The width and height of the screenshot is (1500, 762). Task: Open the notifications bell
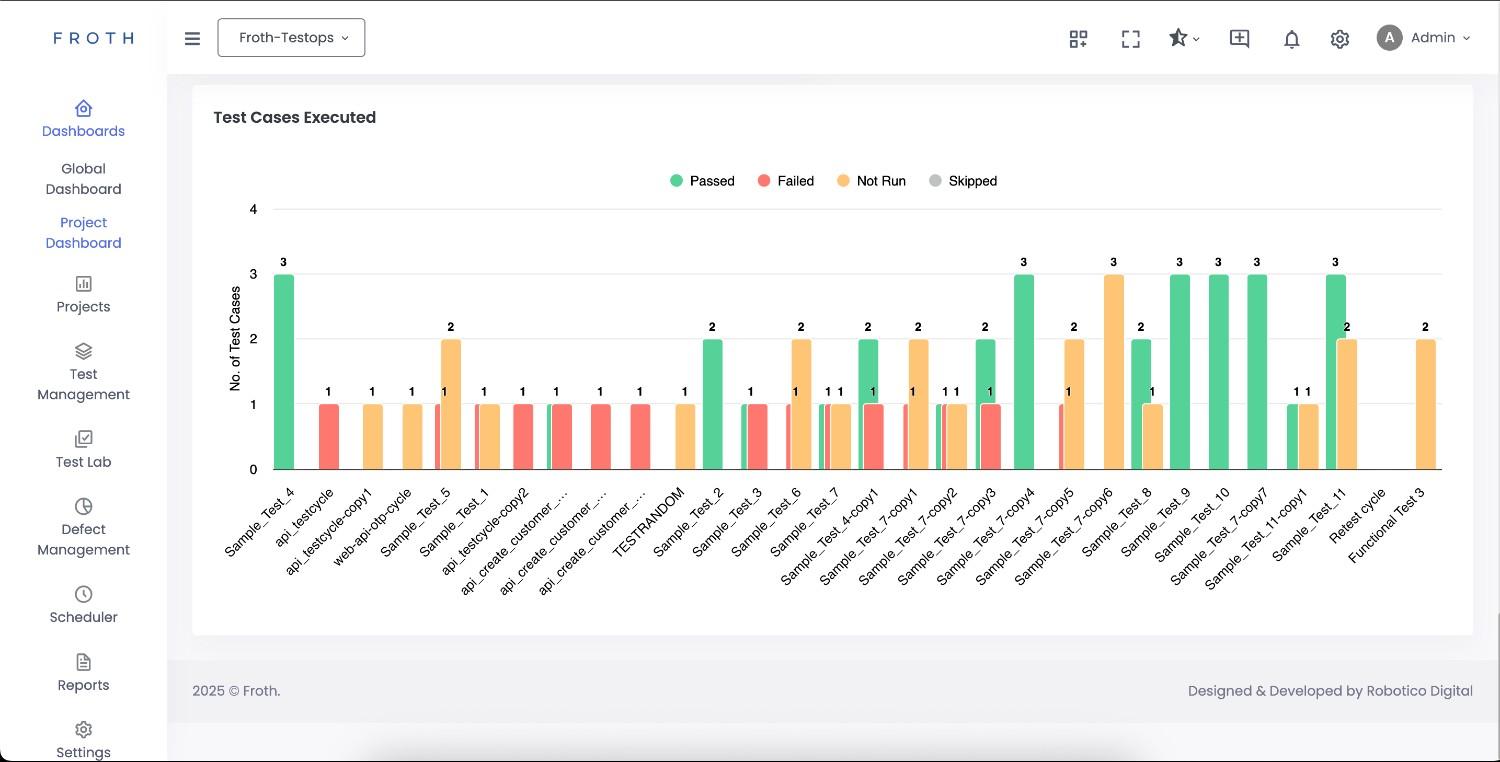1291,38
